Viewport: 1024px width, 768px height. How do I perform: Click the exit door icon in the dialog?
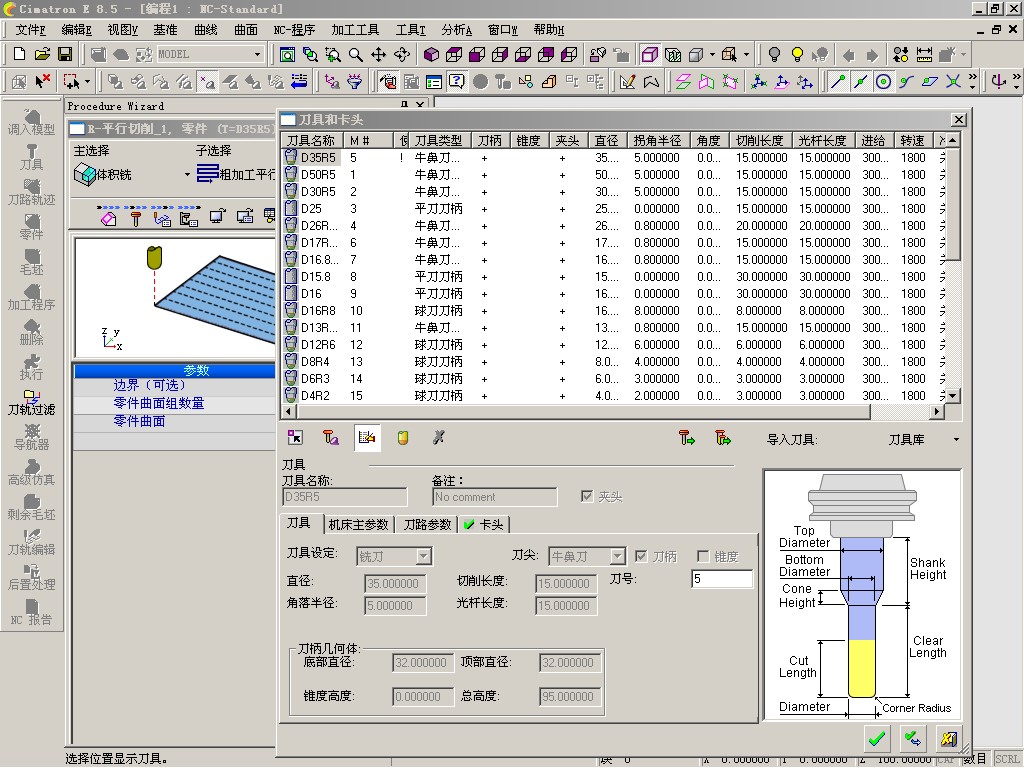pyautogui.click(x=948, y=739)
